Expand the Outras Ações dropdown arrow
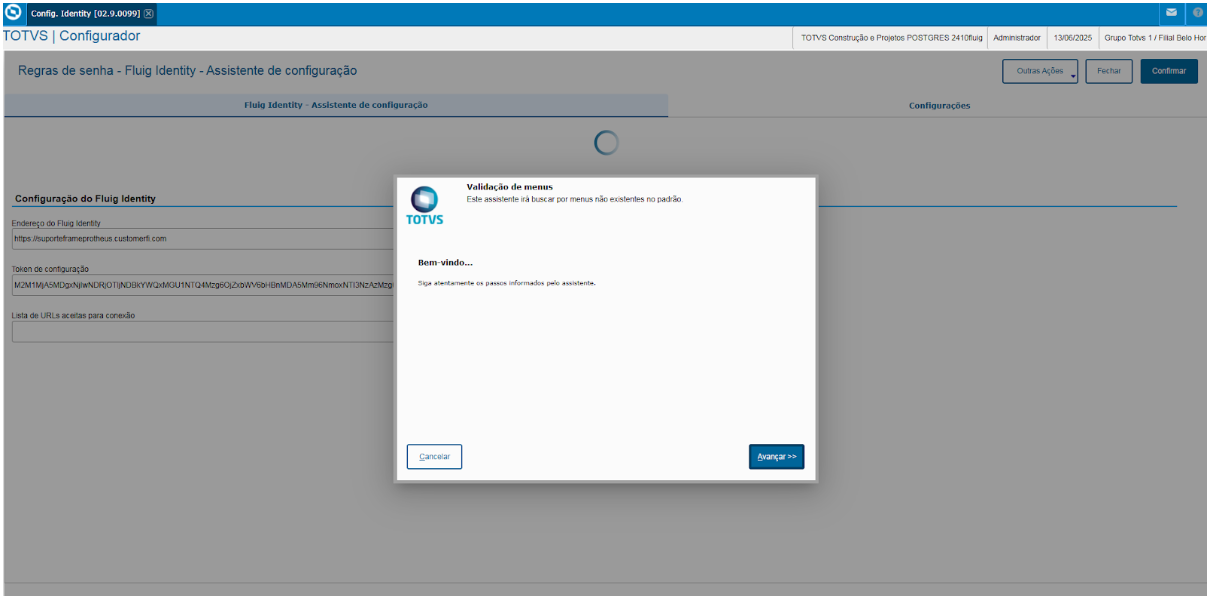This screenshot has width=1212, height=596. (x=1072, y=74)
